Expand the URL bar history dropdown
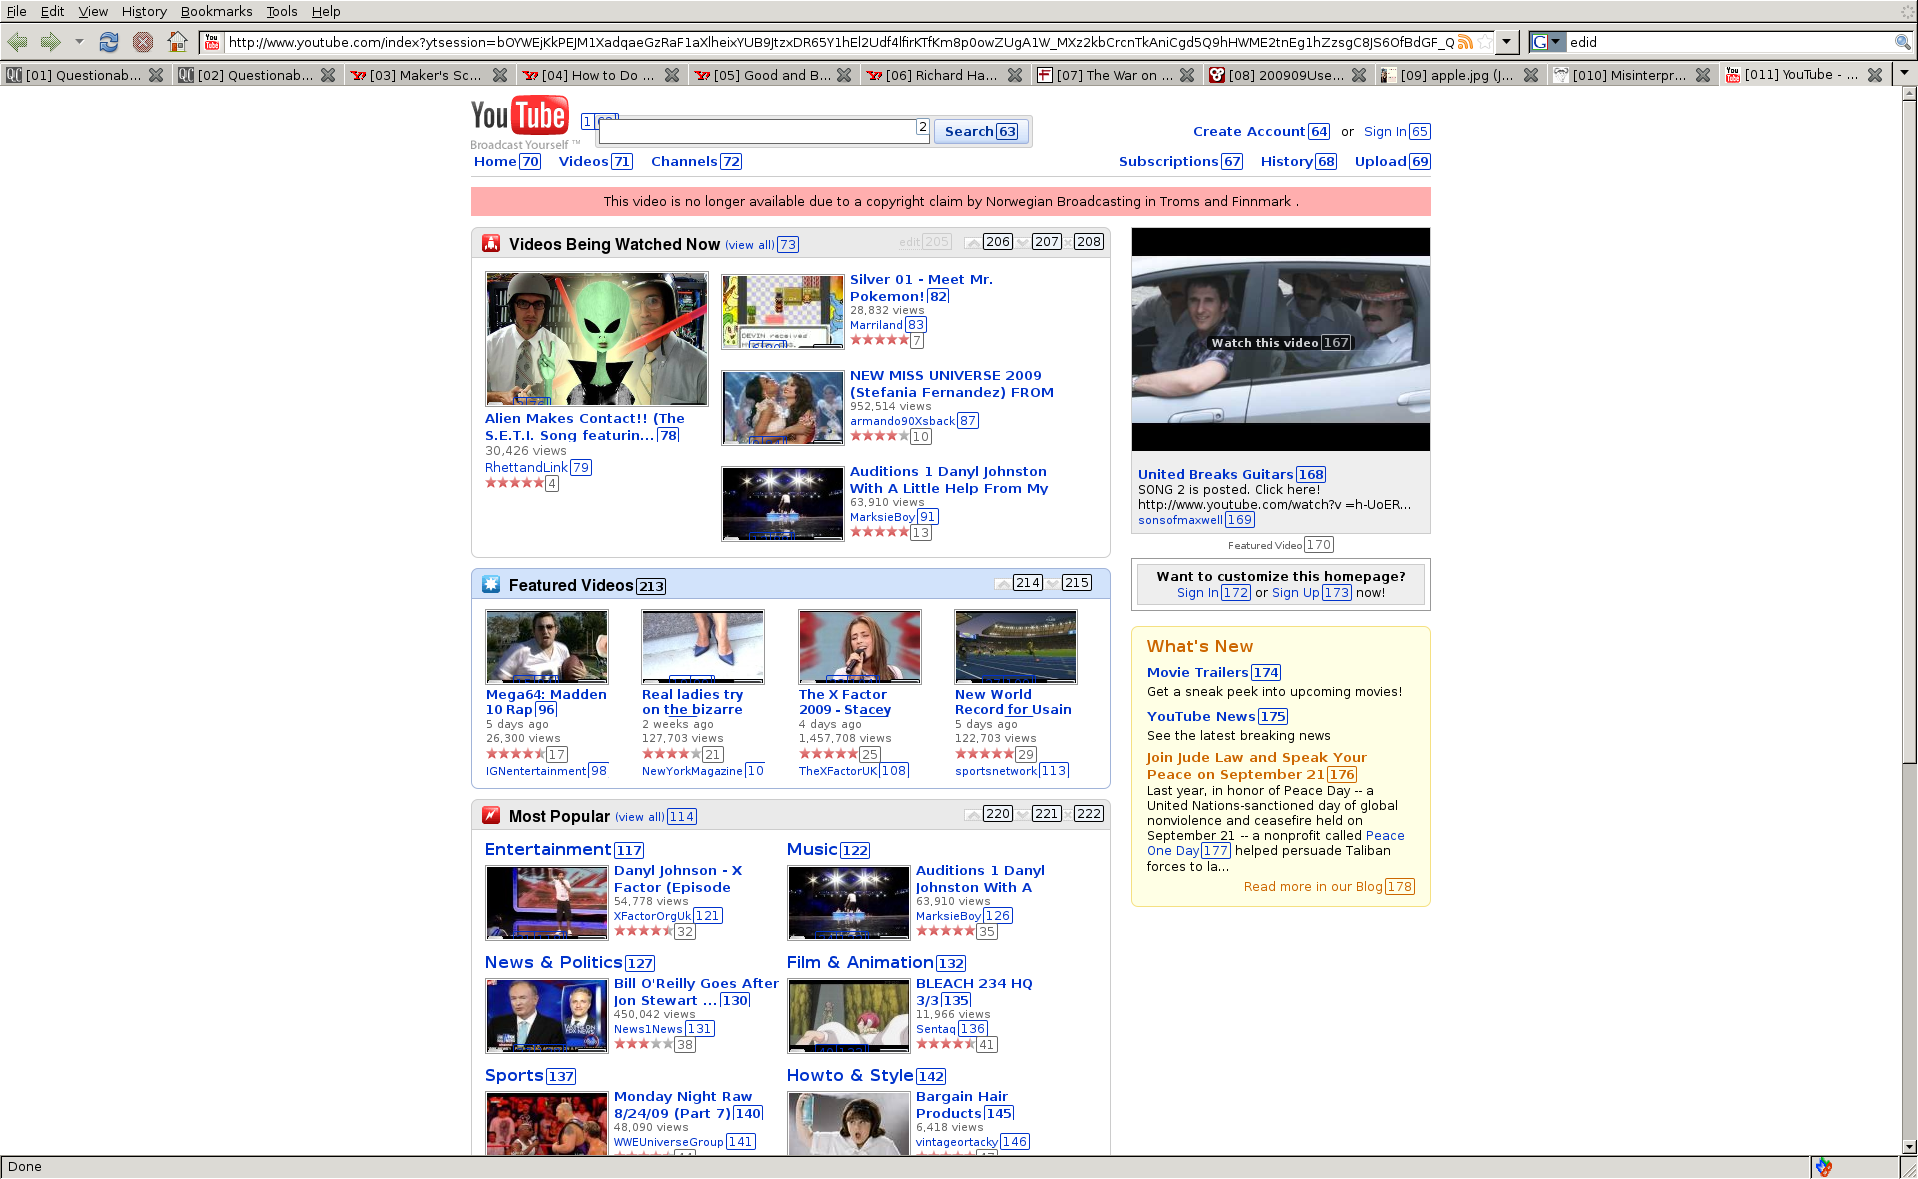 coord(1507,42)
